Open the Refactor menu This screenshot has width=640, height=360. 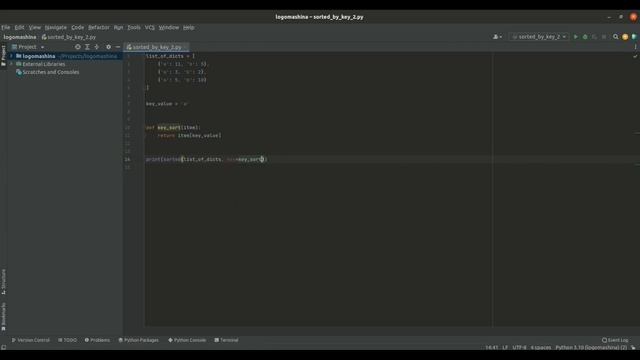(x=99, y=27)
